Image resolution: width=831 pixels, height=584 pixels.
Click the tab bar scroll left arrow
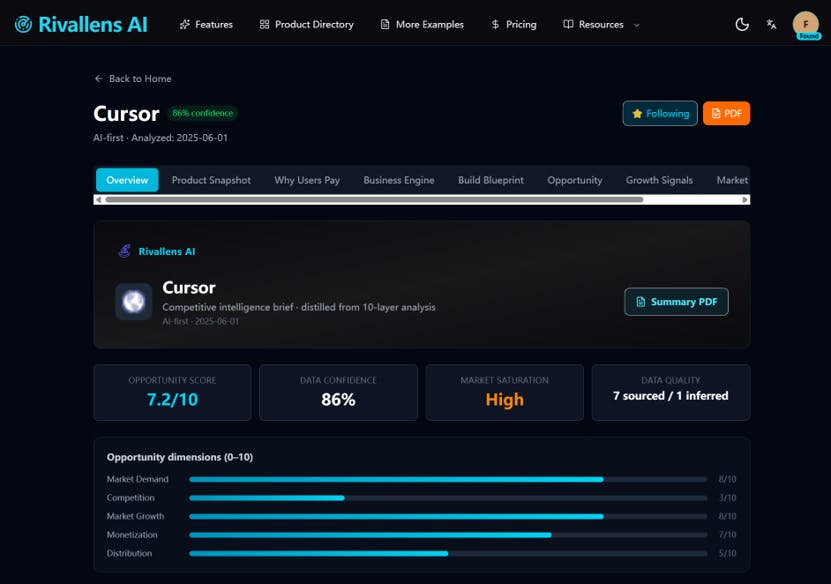point(99,200)
